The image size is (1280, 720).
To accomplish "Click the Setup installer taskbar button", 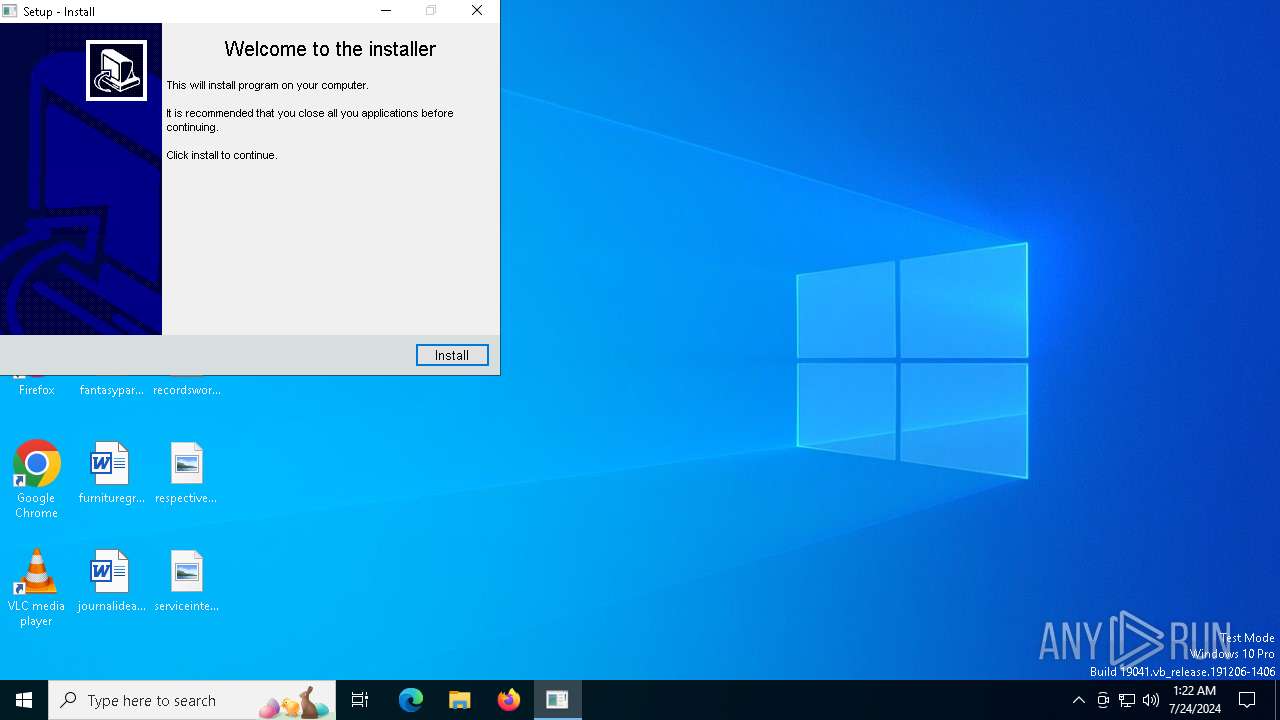I will pyautogui.click(x=557, y=700).
